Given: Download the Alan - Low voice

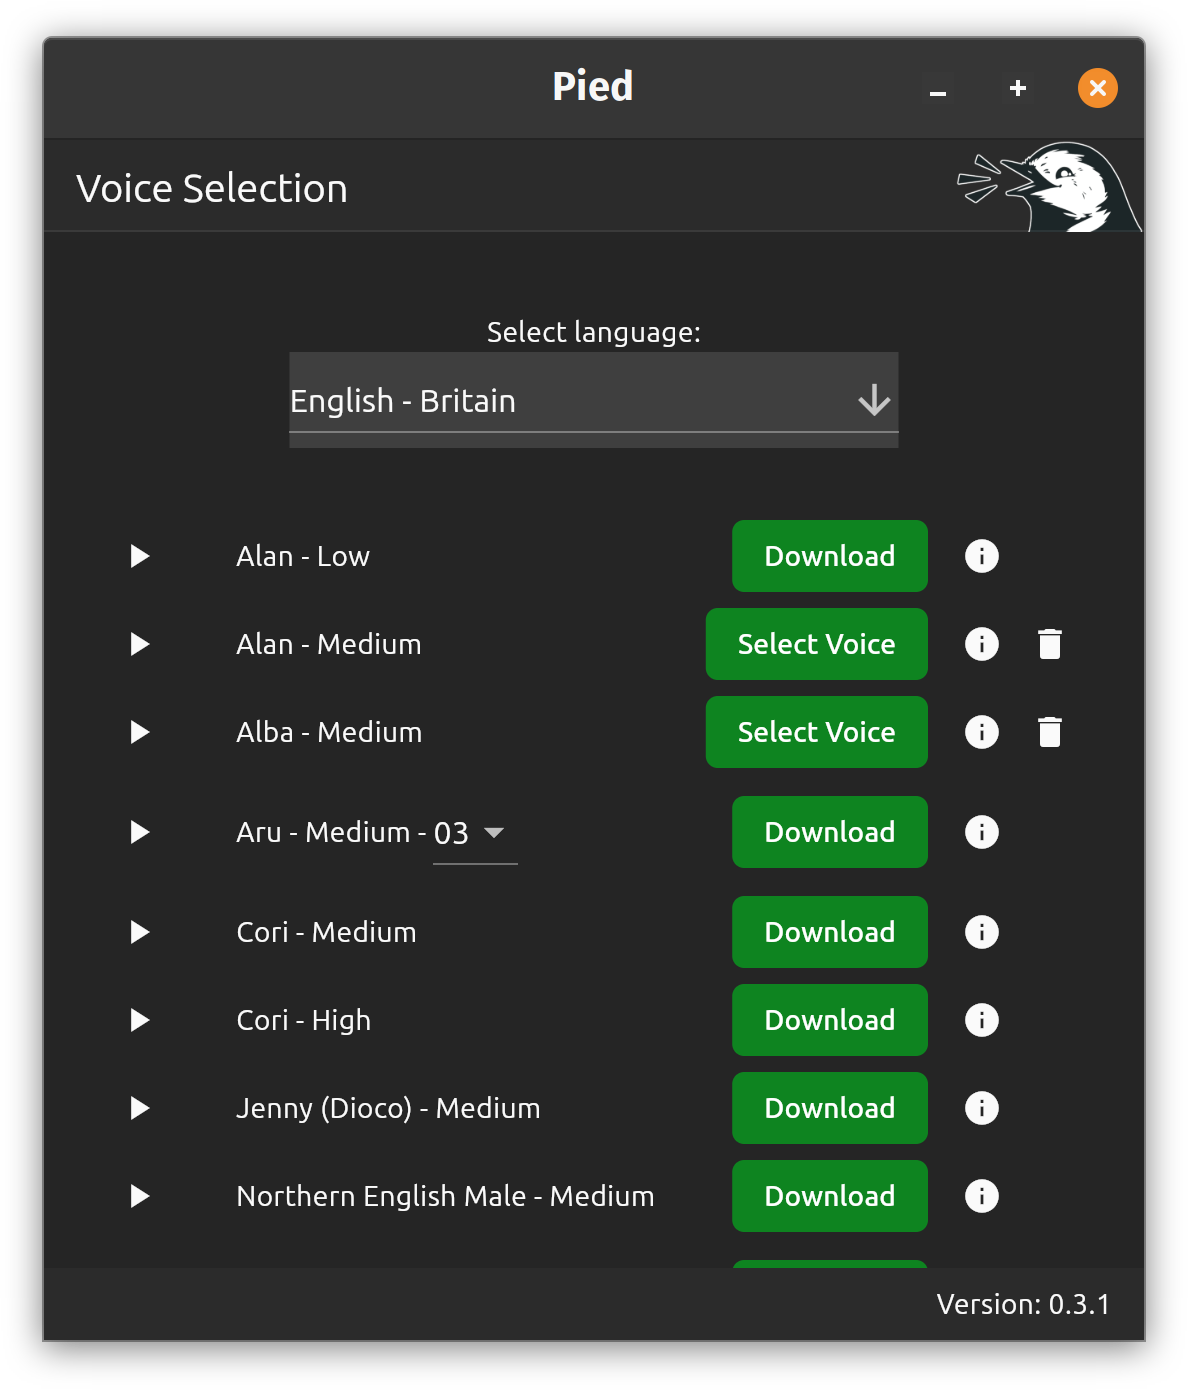Looking at the screenshot, I should click(x=829, y=556).
